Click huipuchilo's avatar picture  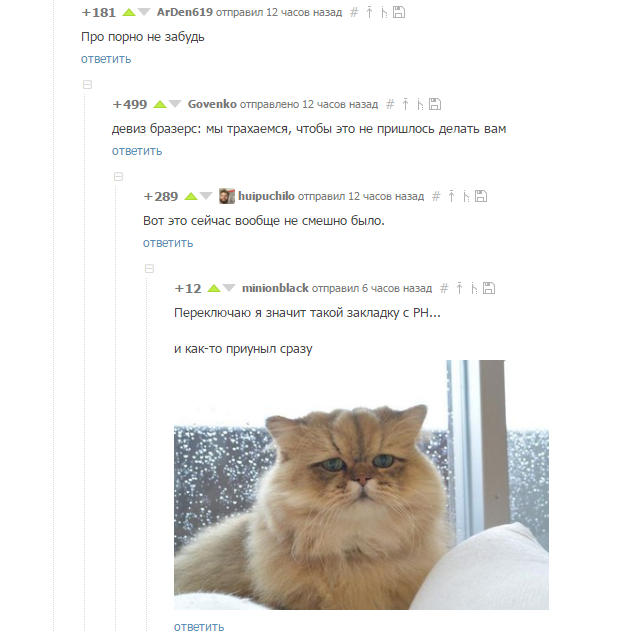tap(227, 196)
